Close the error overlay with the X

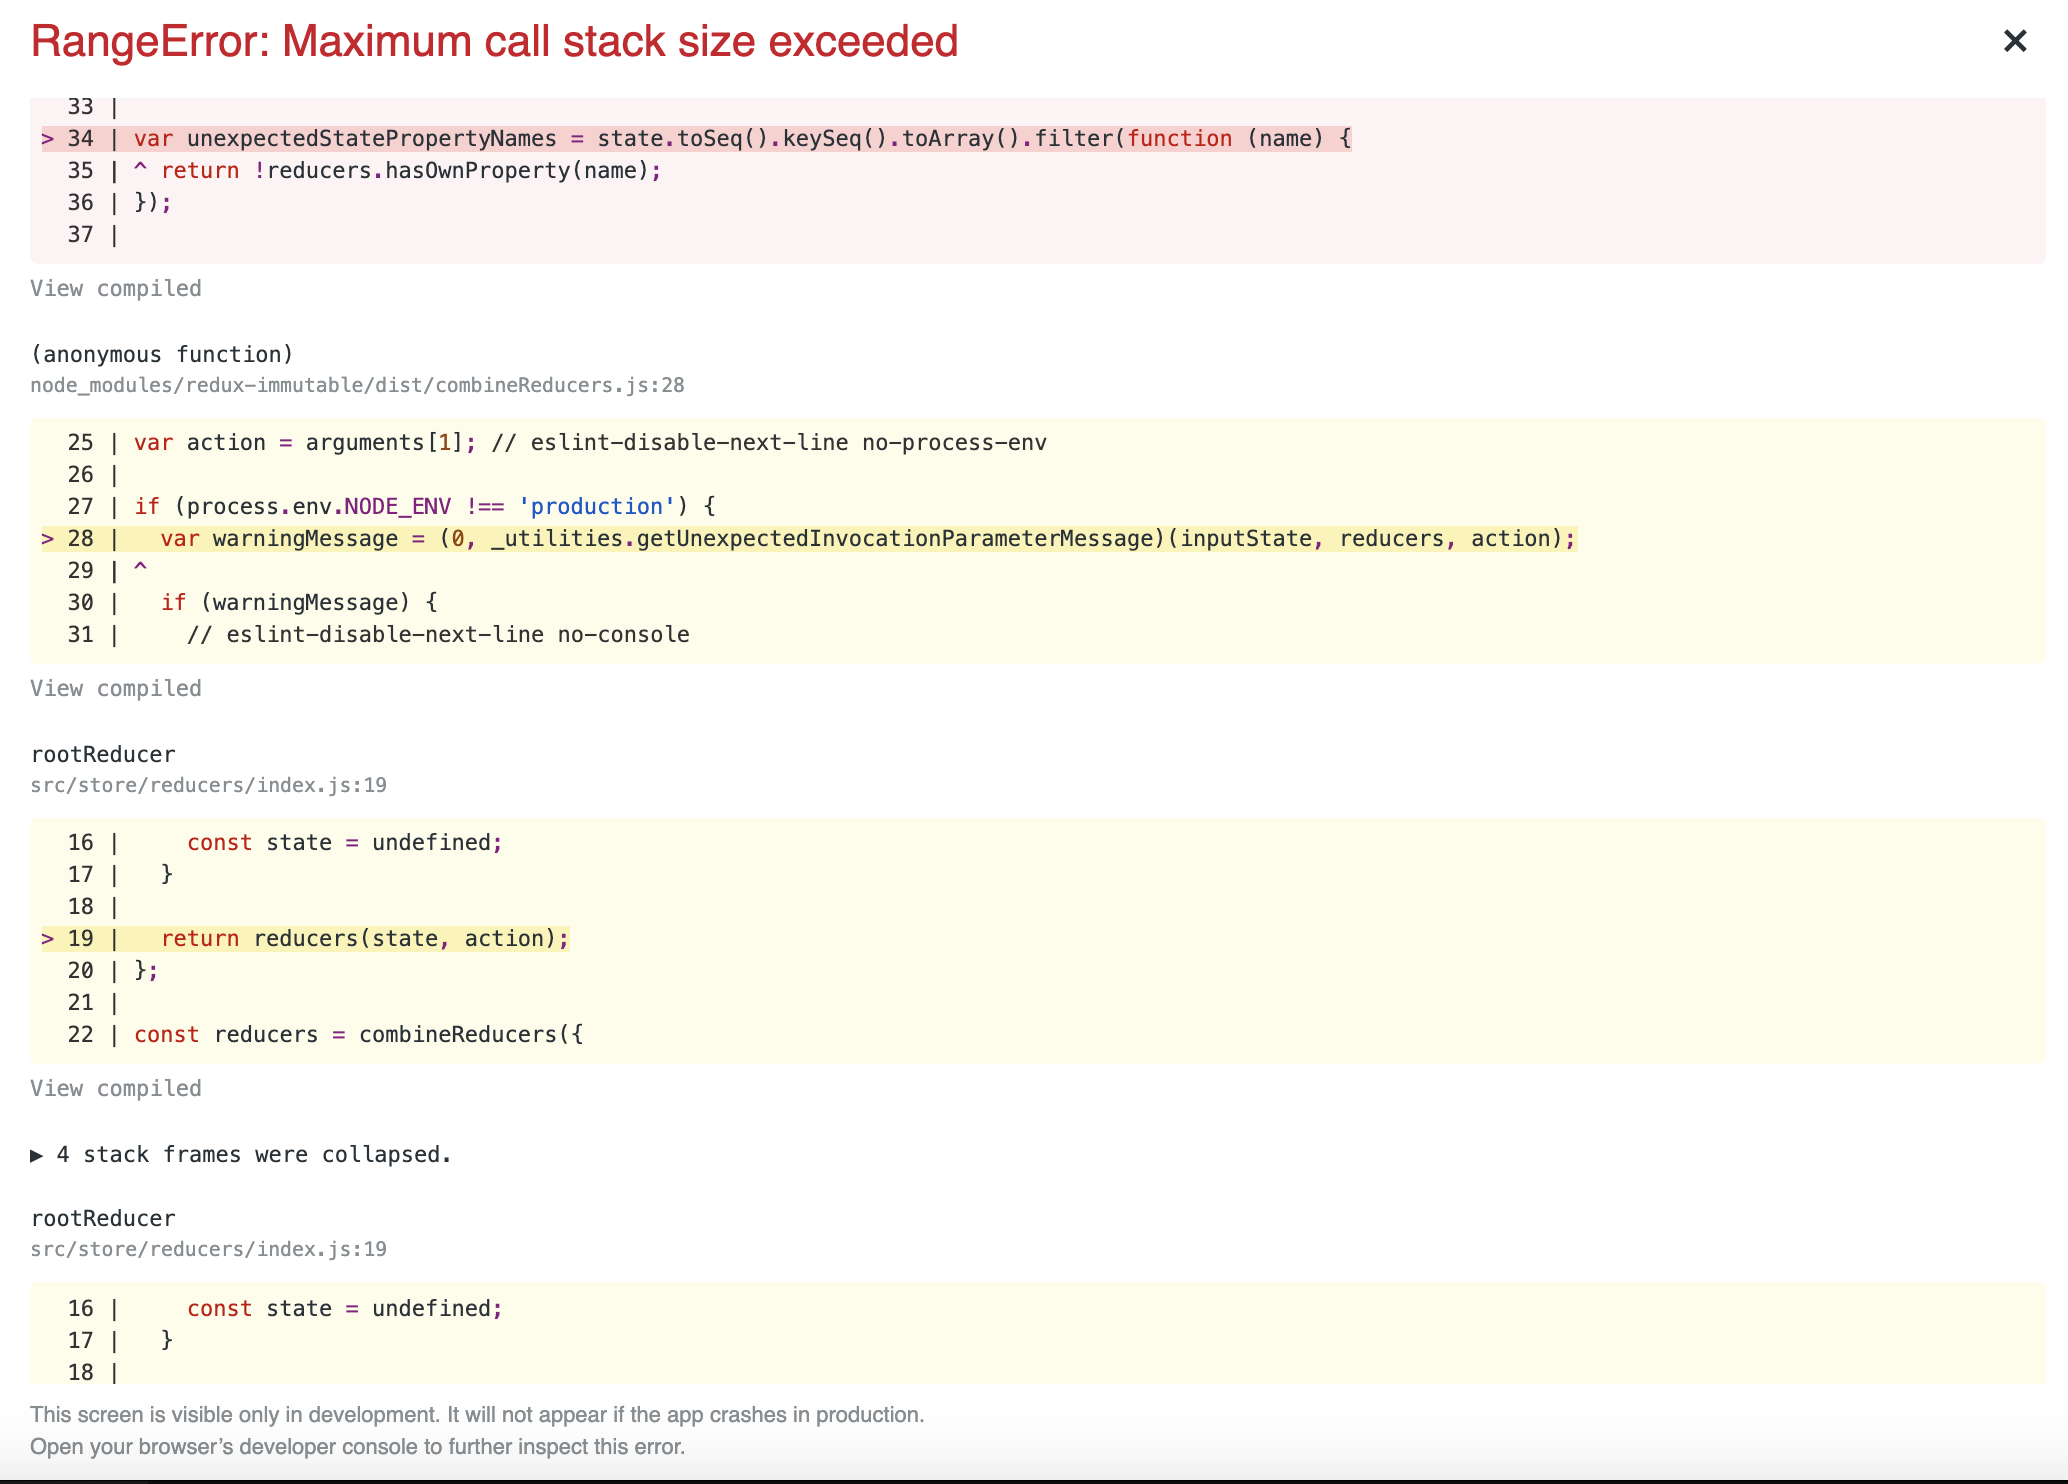pos(2014,41)
